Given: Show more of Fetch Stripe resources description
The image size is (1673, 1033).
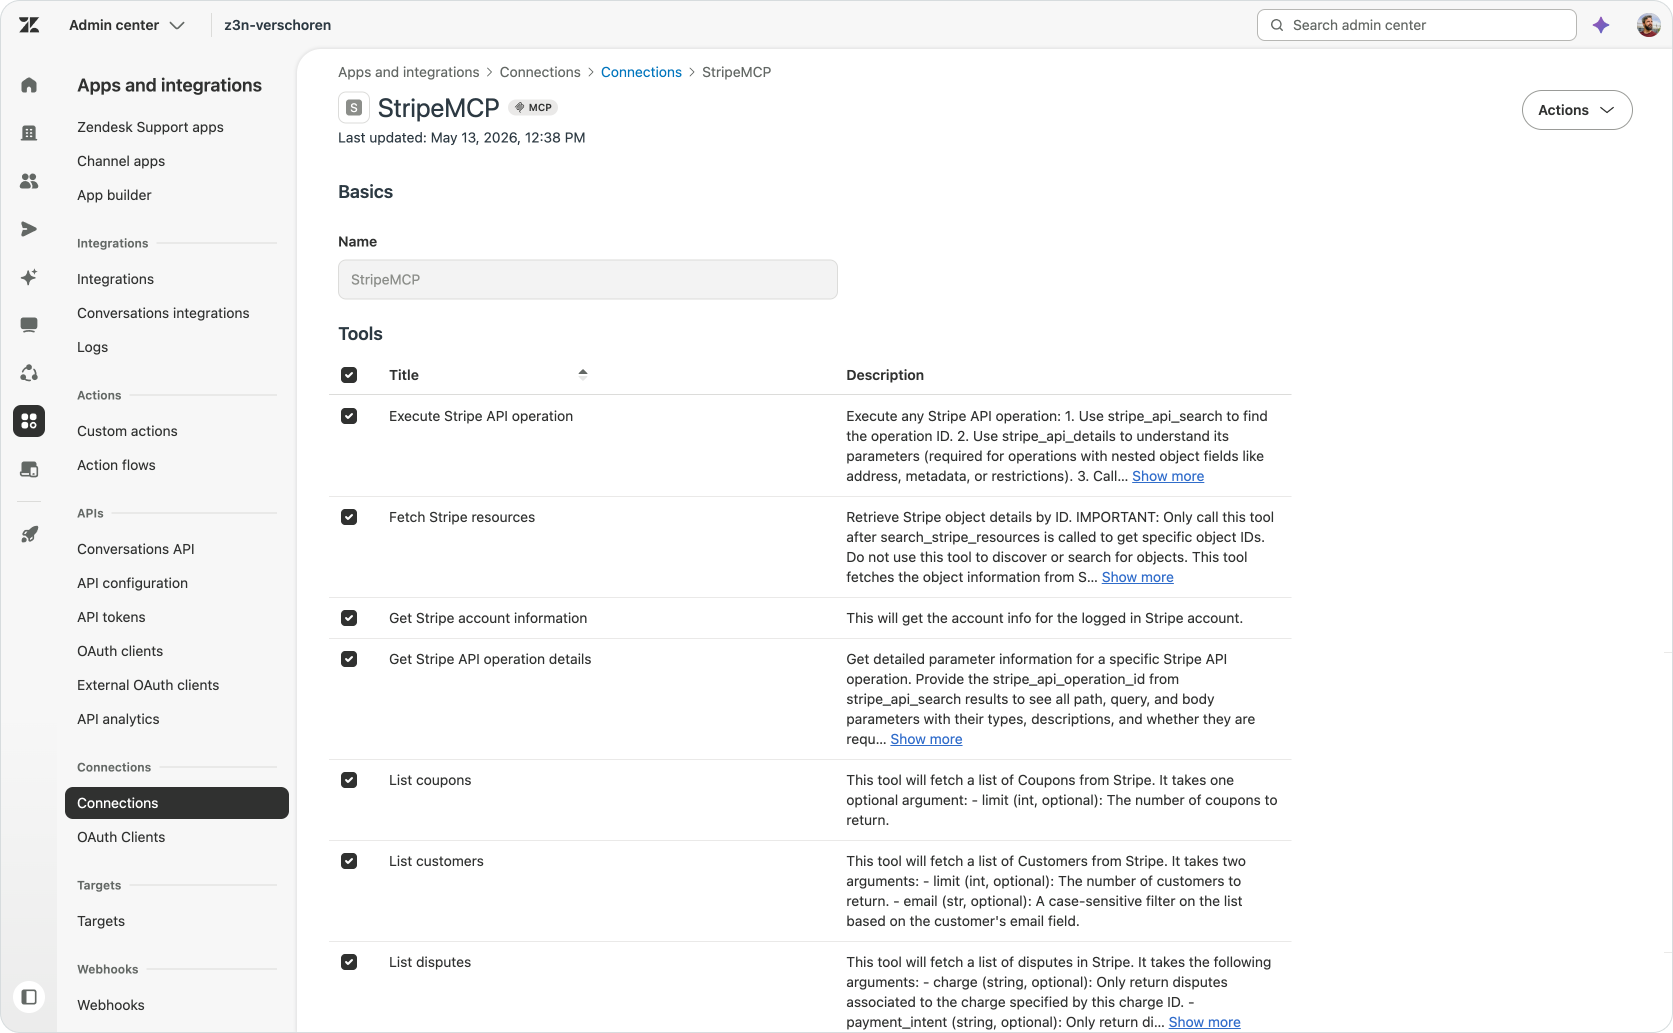Looking at the screenshot, I should point(1138,577).
